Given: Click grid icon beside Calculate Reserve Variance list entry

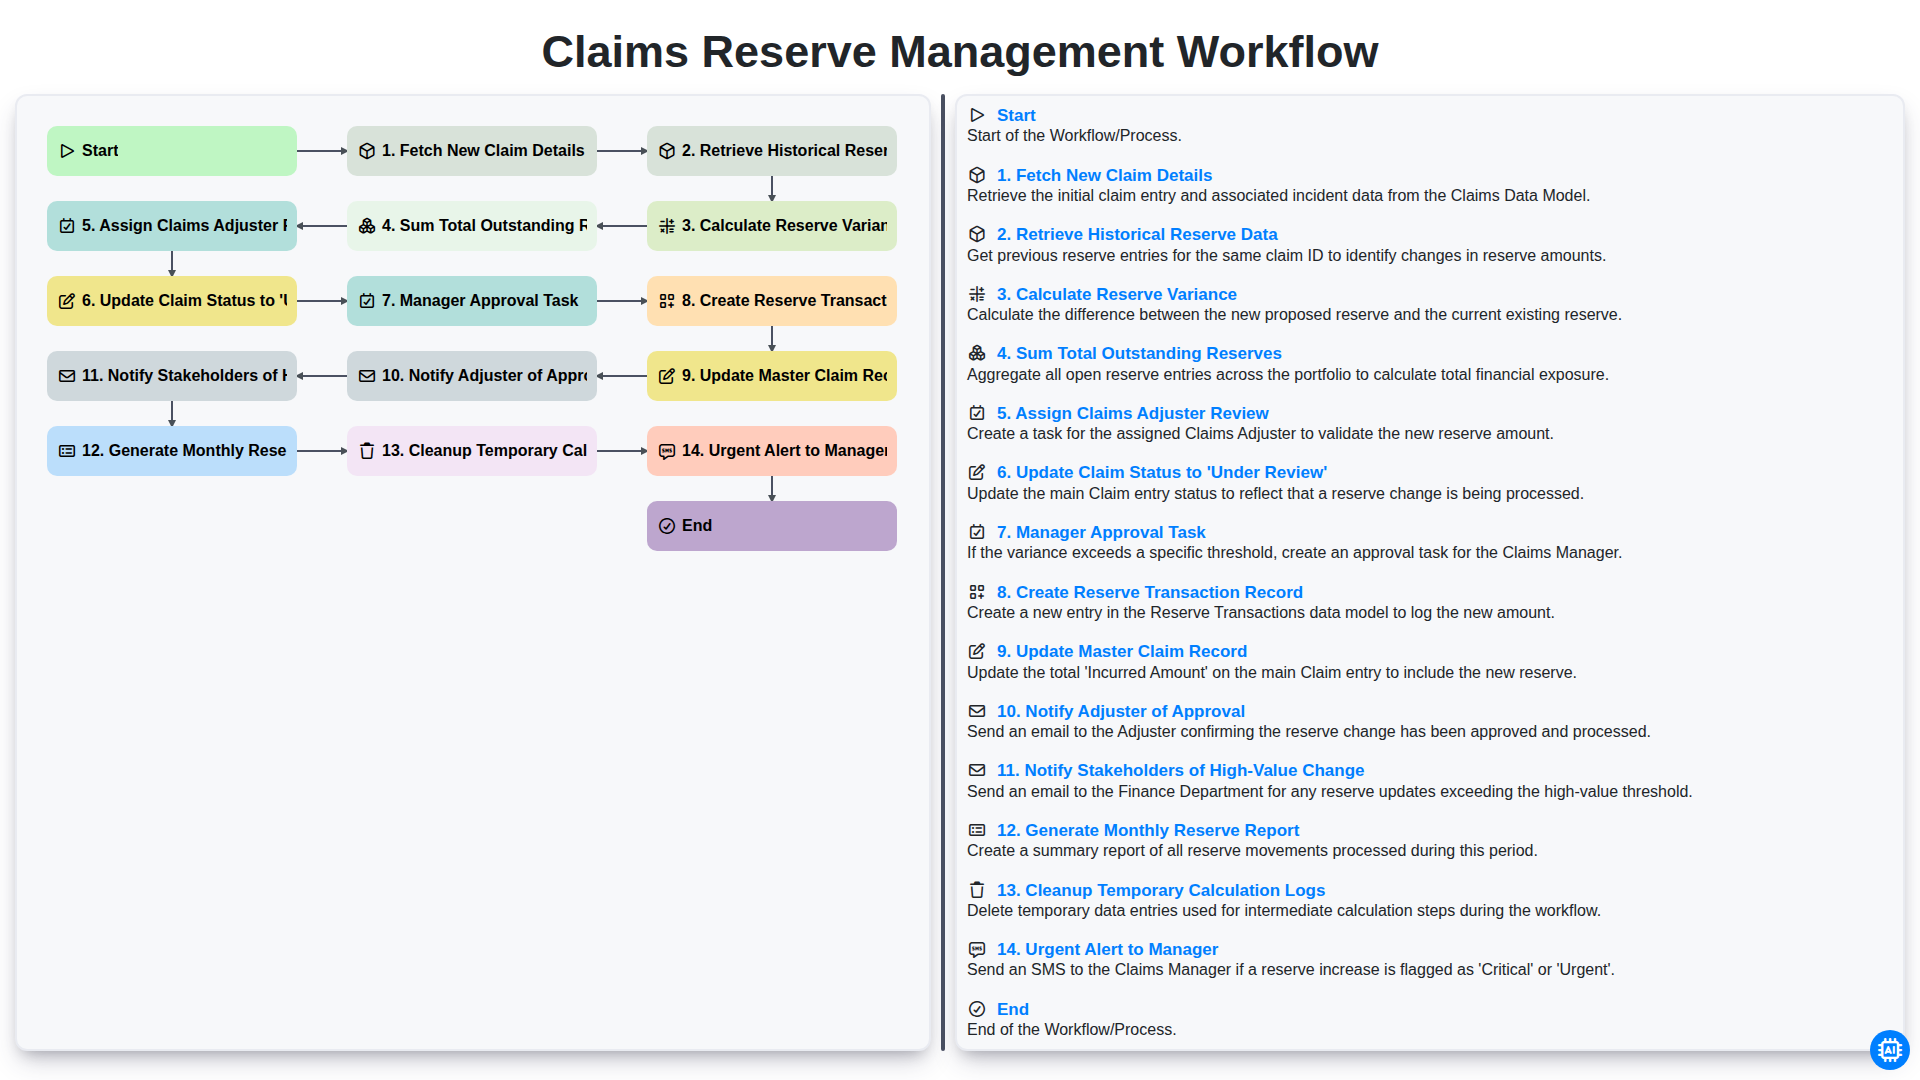Looking at the screenshot, I should click(977, 294).
